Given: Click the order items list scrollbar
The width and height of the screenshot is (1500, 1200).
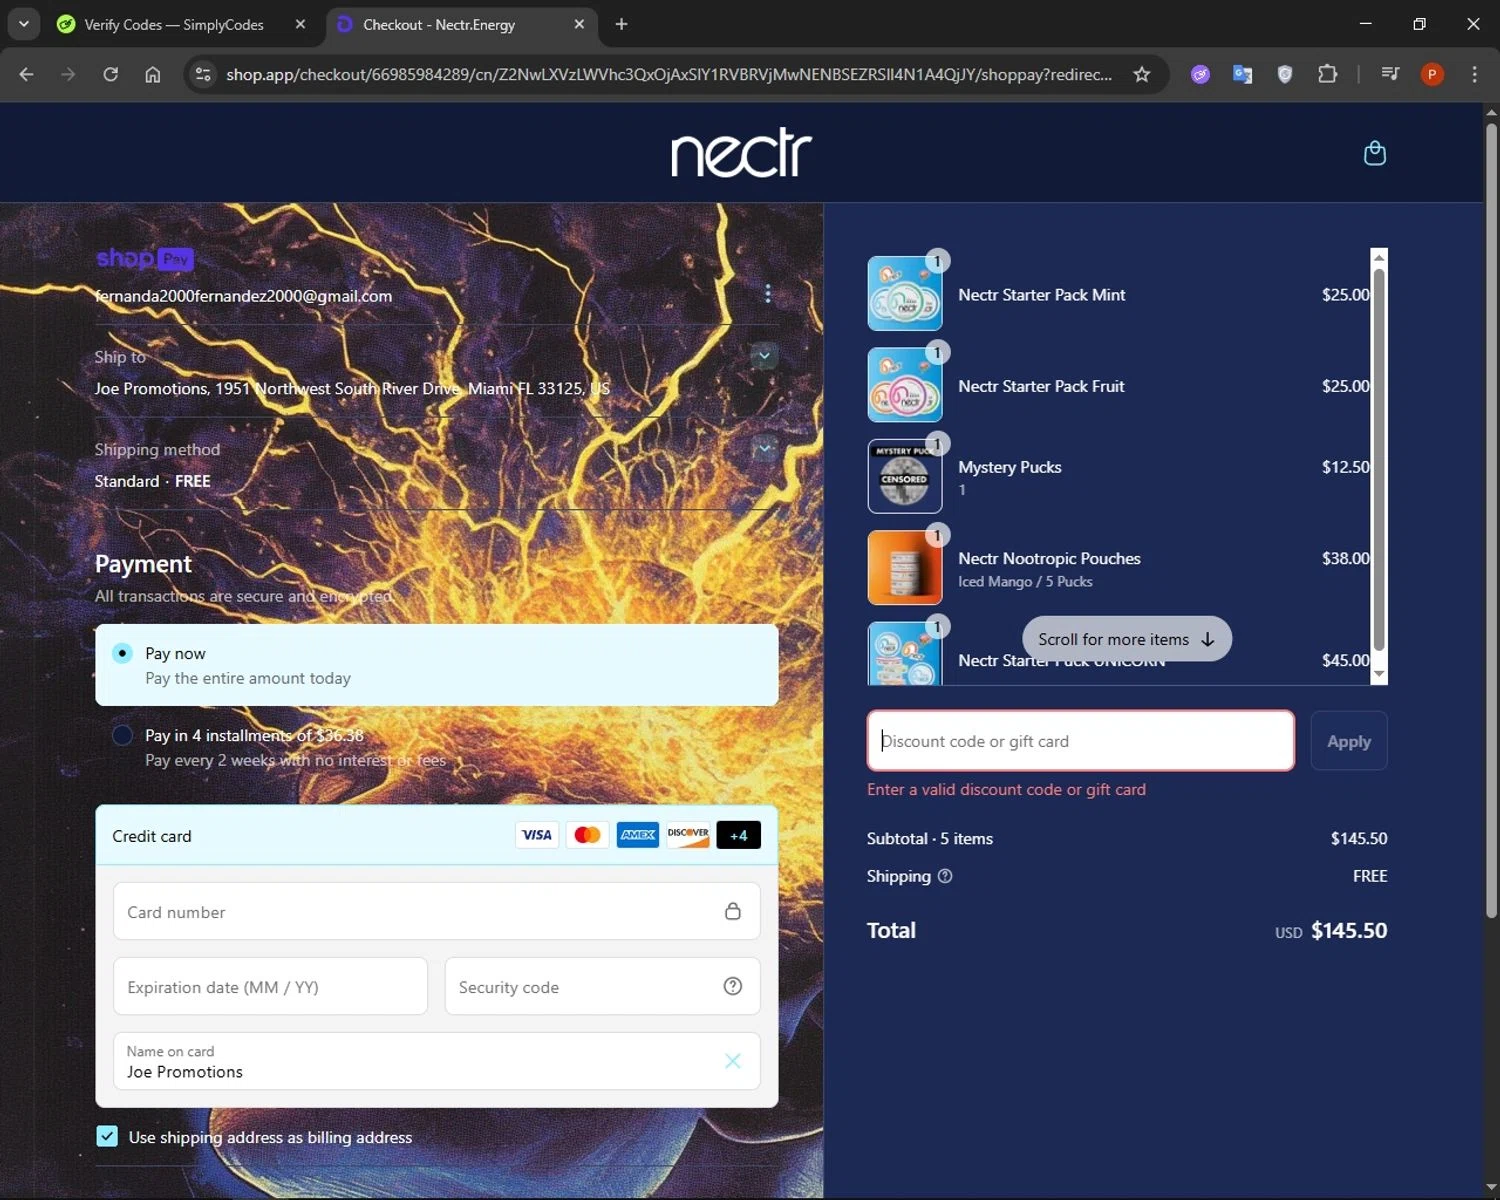Looking at the screenshot, I should pos(1379,460).
